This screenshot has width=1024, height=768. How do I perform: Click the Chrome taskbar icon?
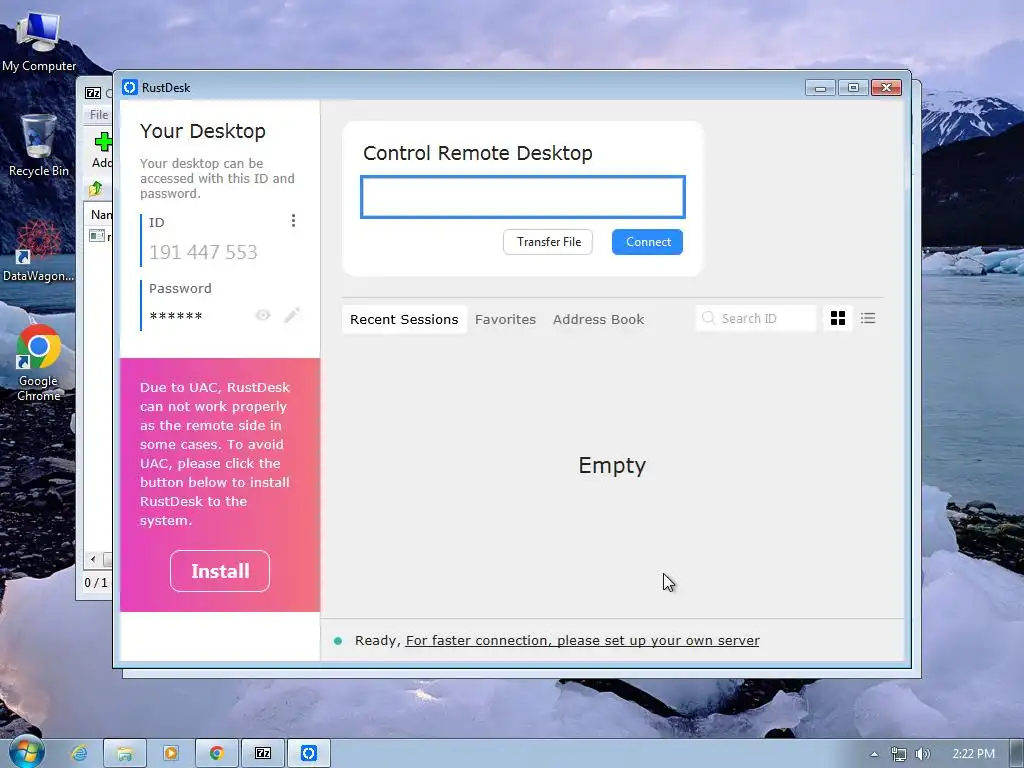tap(217, 753)
